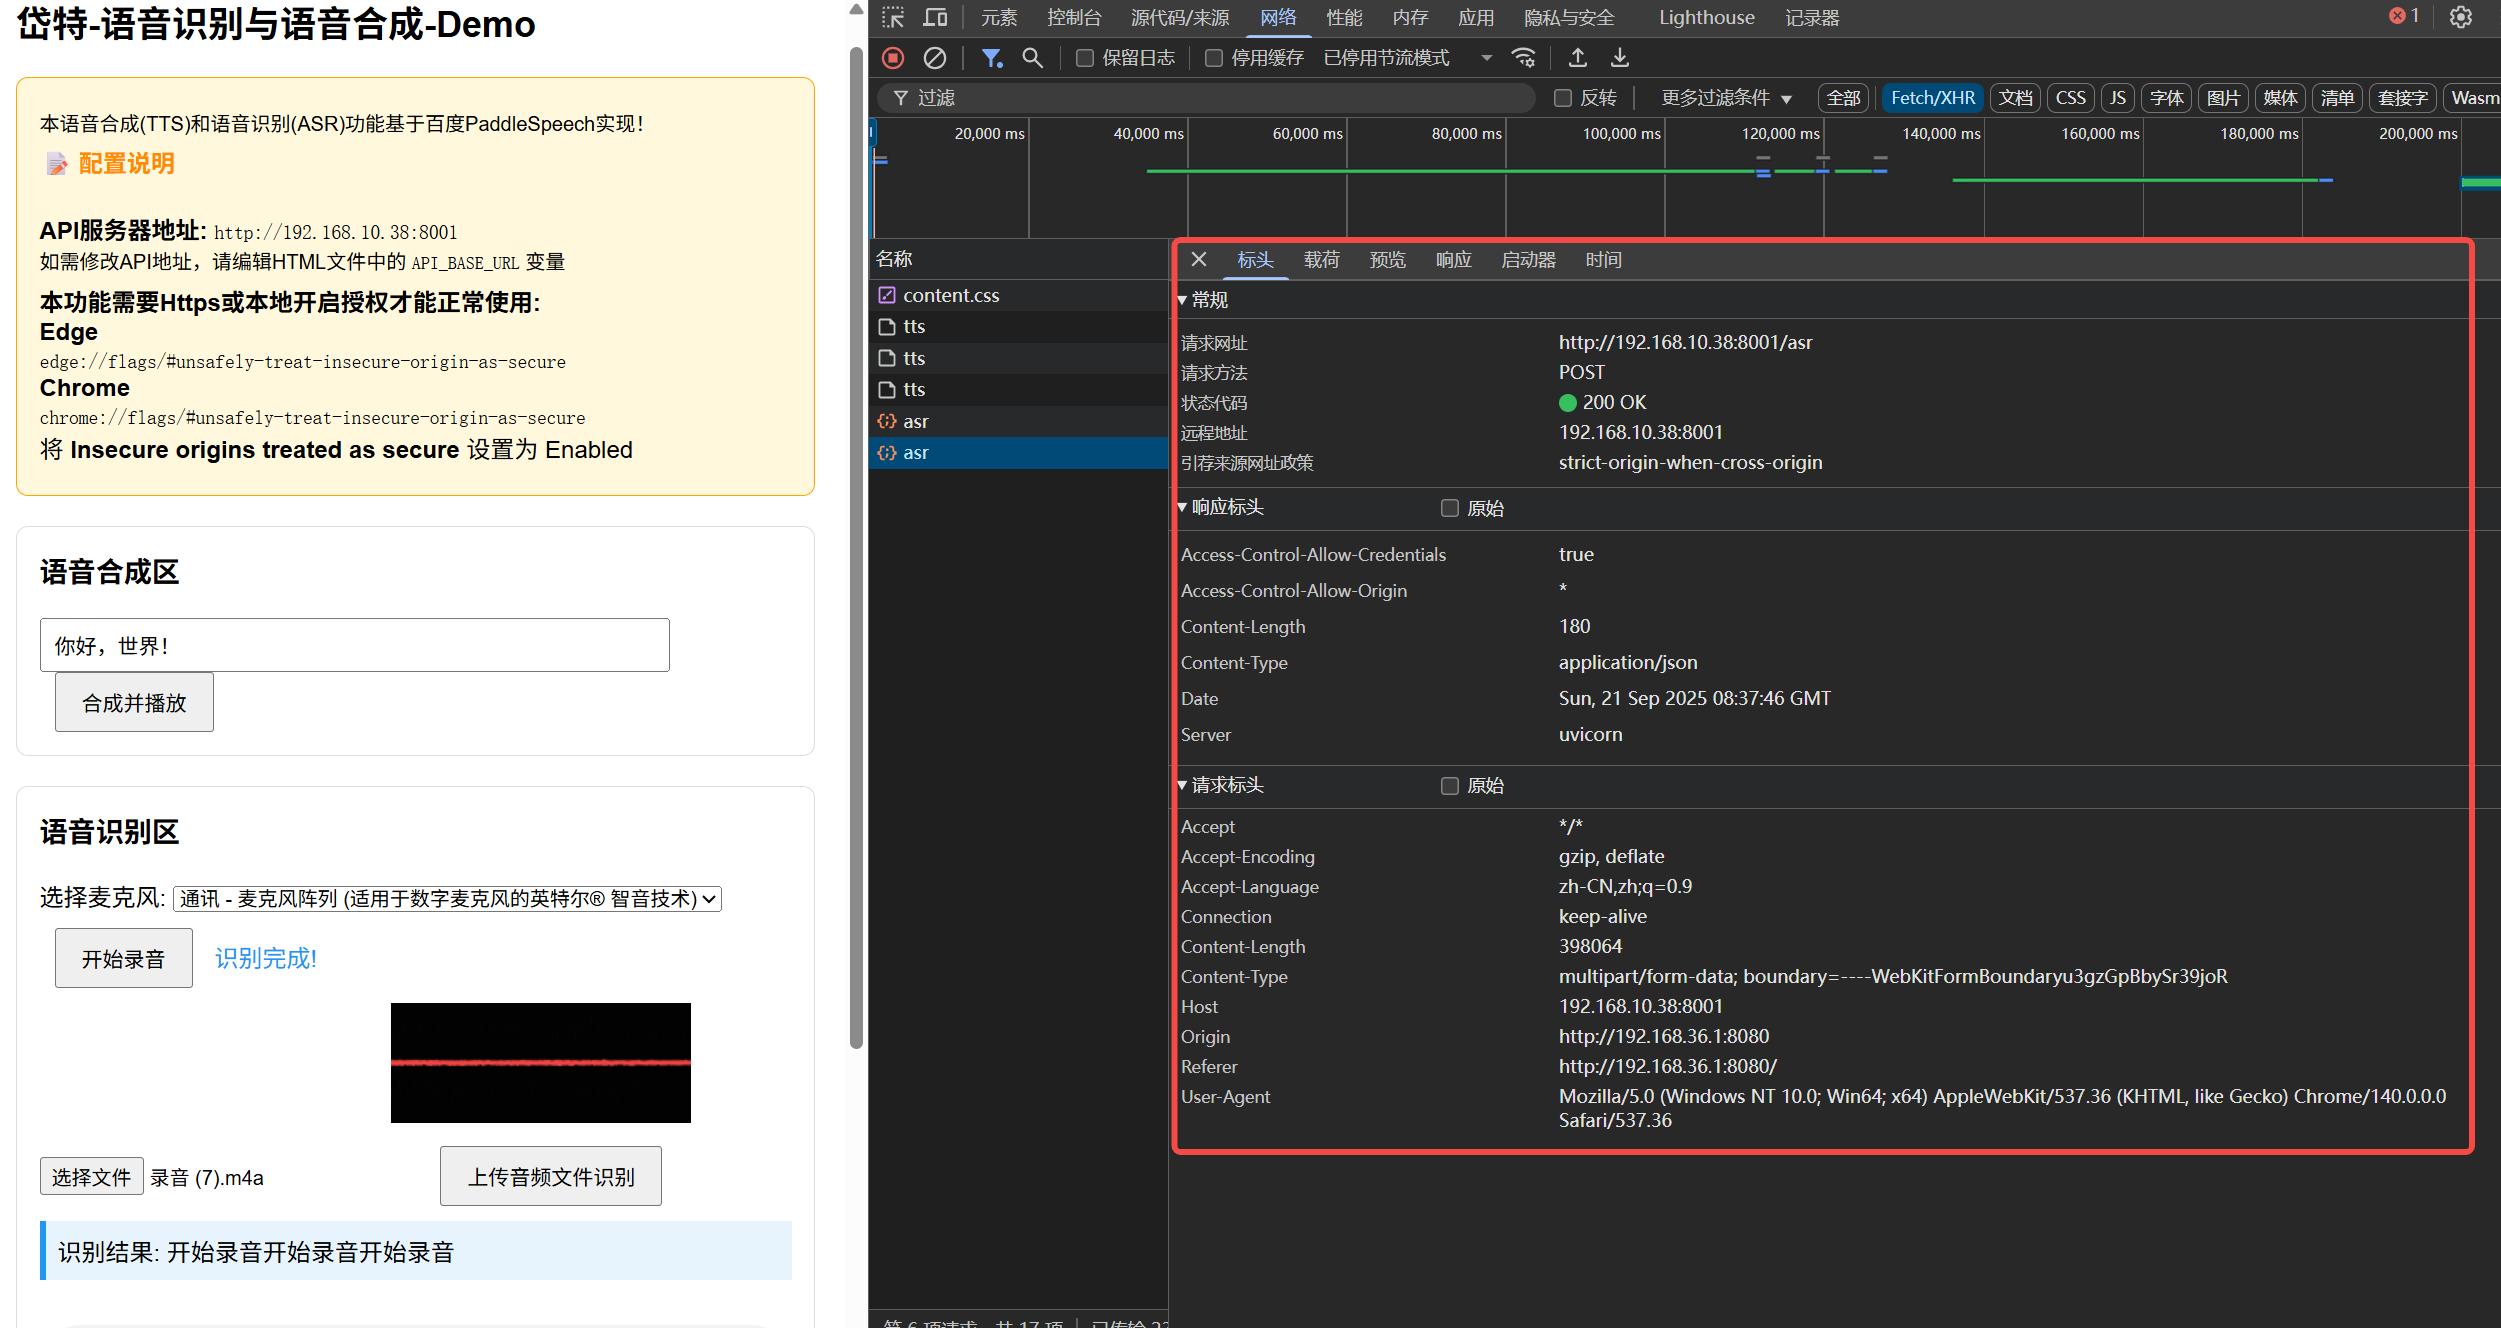Screen dimensions: 2501x1328
Task: Click the 上传音频文件识别 button
Action: pos(550,1176)
